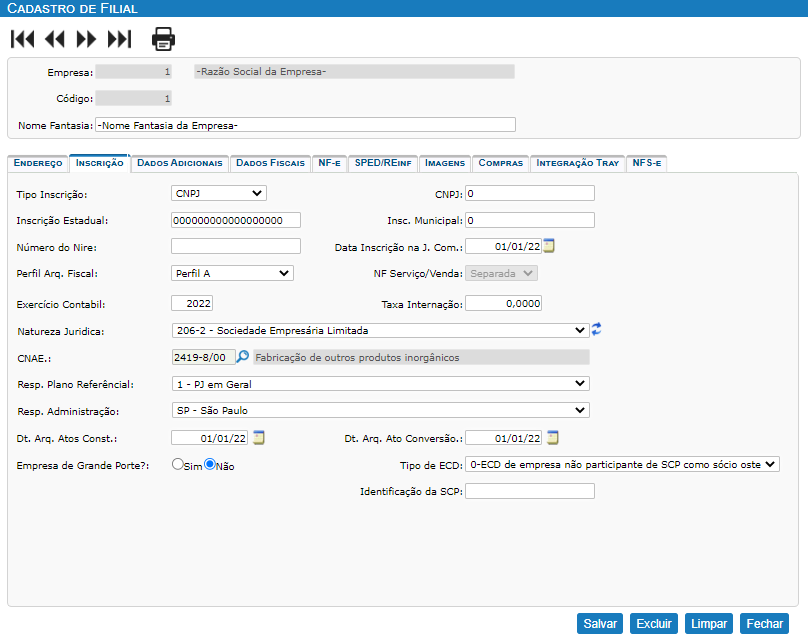The height and width of the screenshot is (642, 808).
Task: Expand the Natureza Jurídica dropdown
Action: coord(380,330)
